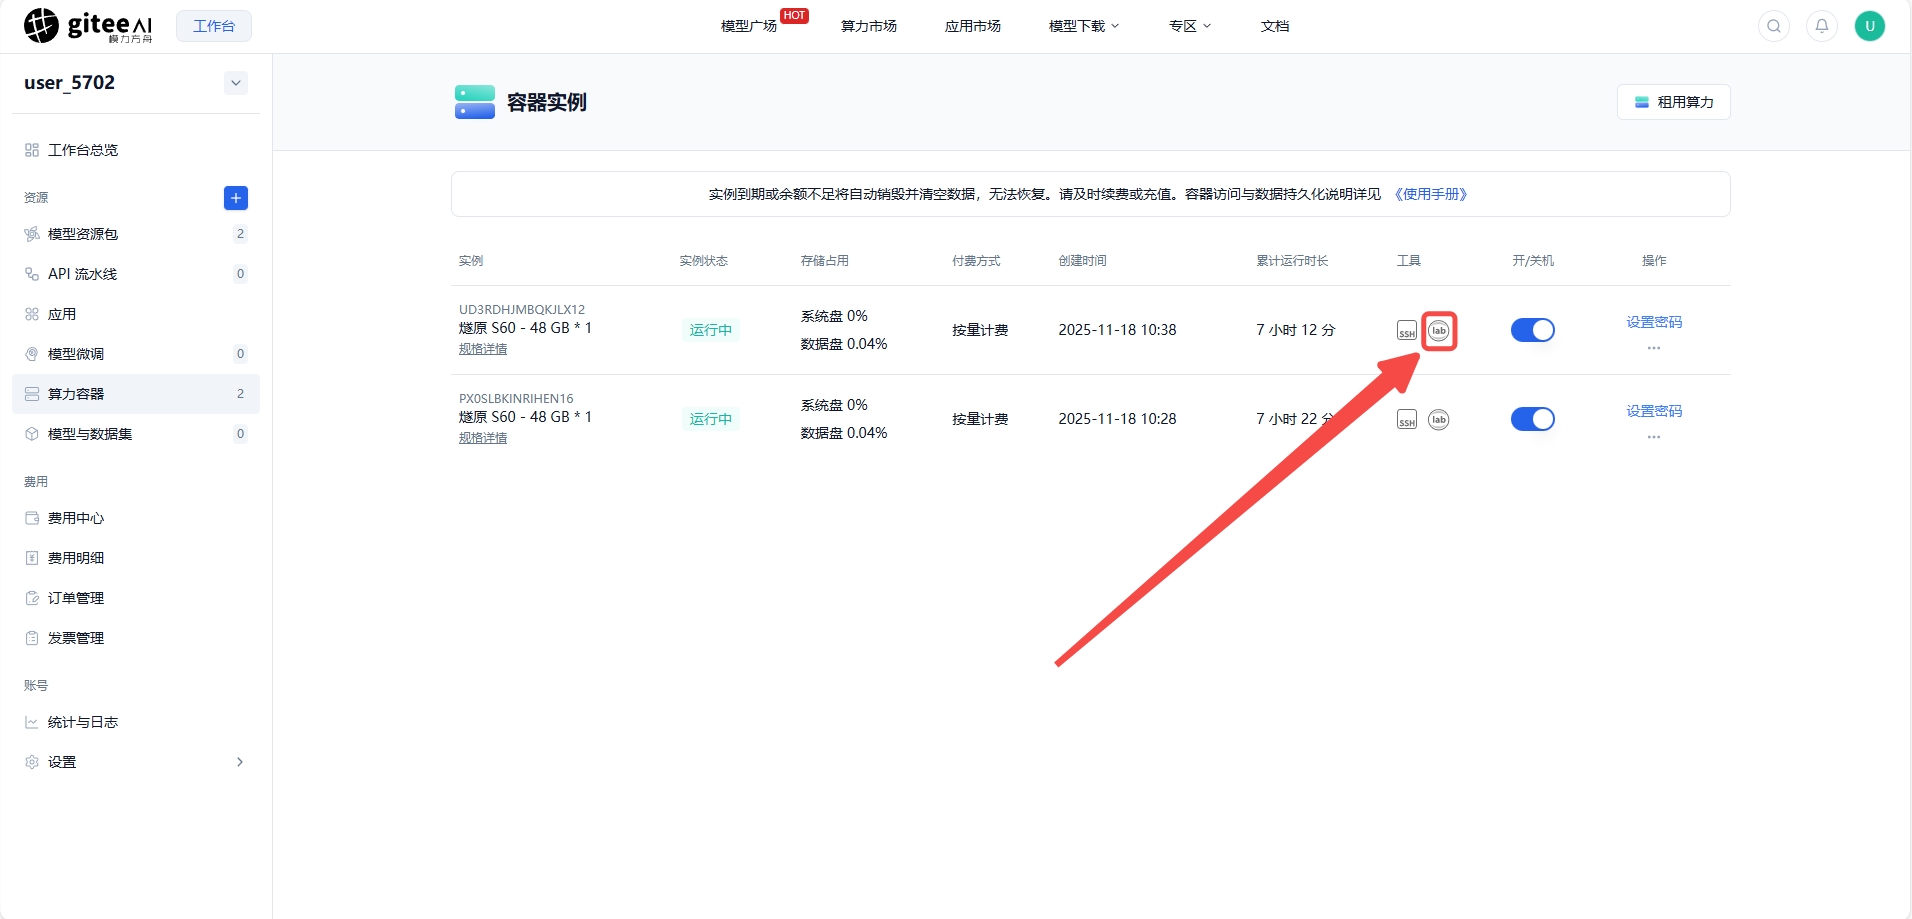
Task: Select 工作台总览 in sidebar
Action: (136, 150)
